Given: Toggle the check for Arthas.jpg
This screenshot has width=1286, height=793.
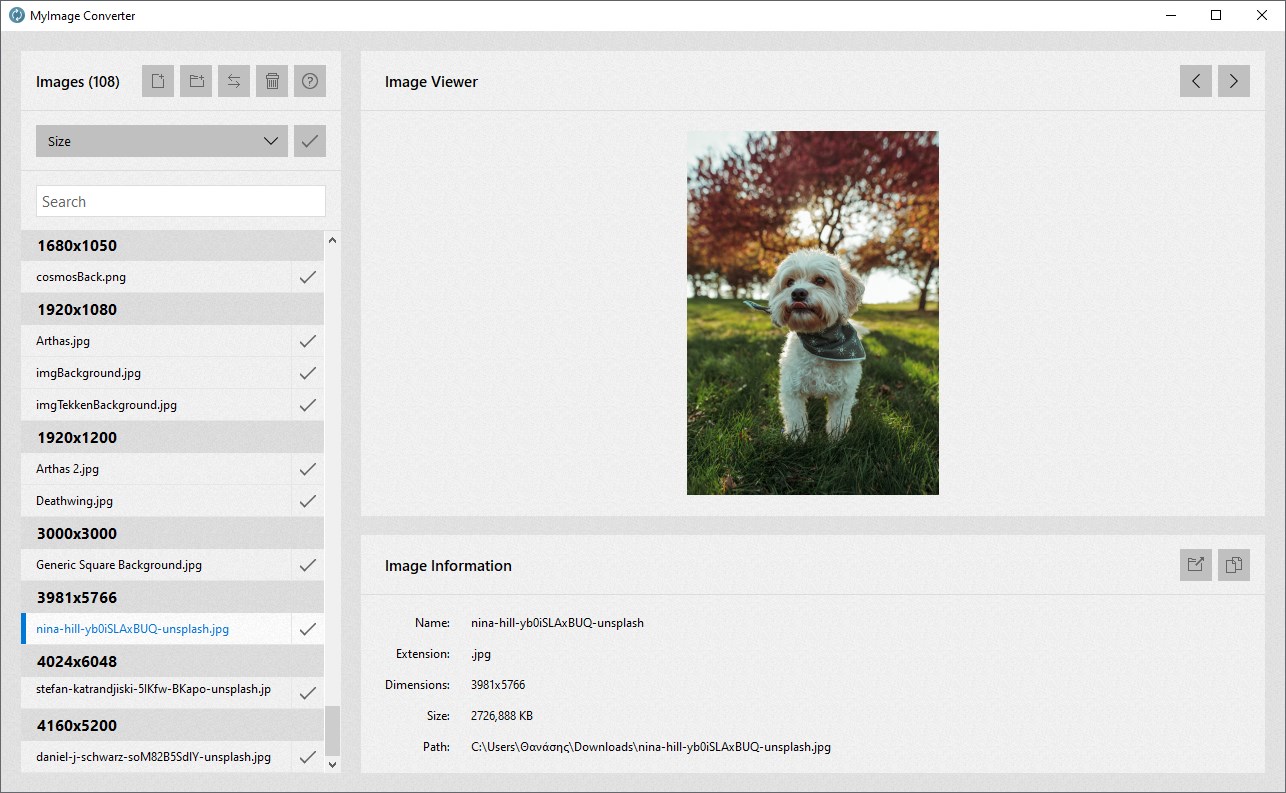Looking at the screenshot, I should pyautogui.click(x=308, y=341).
